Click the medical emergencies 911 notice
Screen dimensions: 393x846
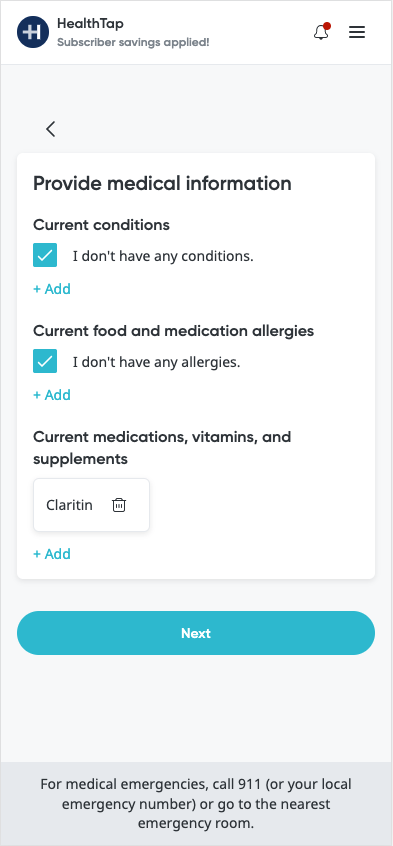[196, 804]
